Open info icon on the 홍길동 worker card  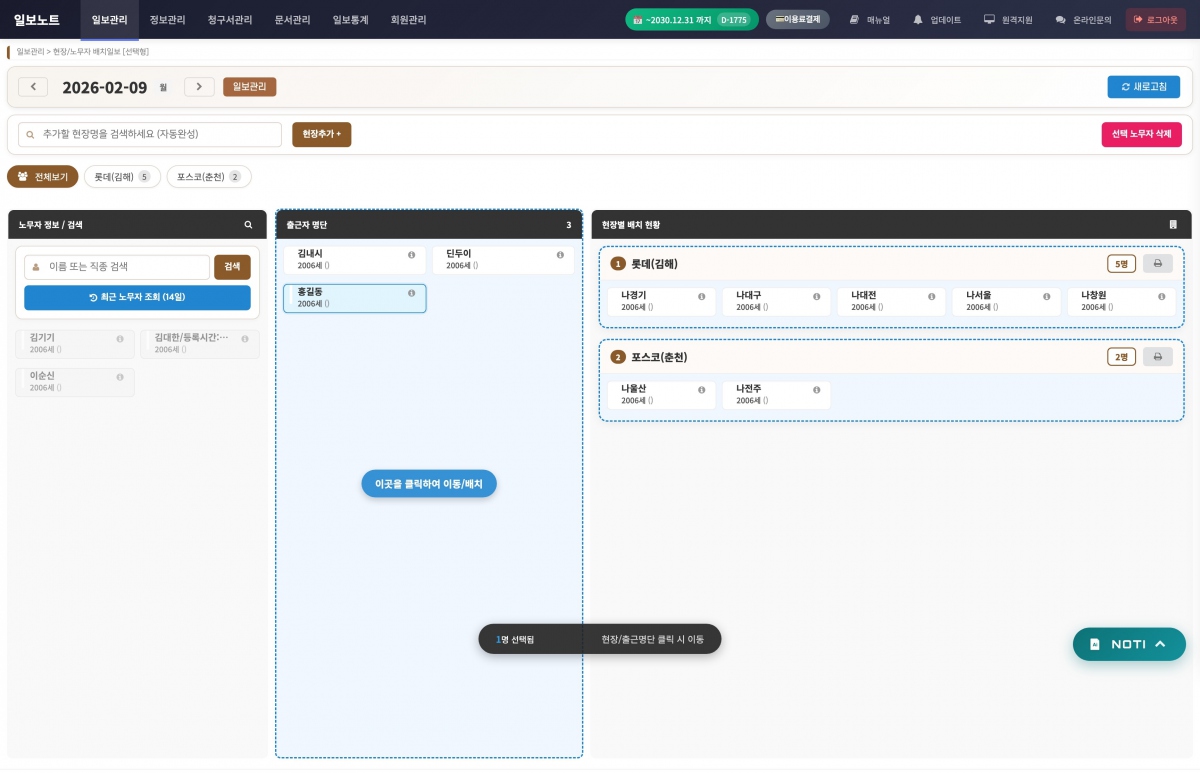click(x=411, y=293)
